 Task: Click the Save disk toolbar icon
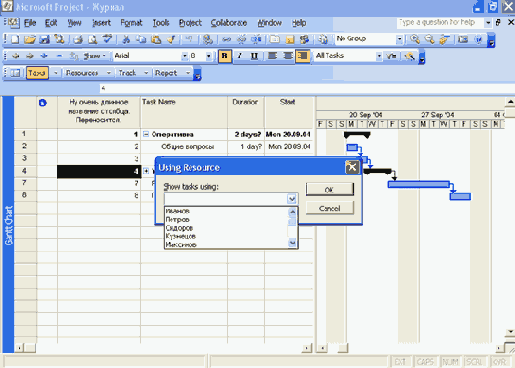point(45,40)
